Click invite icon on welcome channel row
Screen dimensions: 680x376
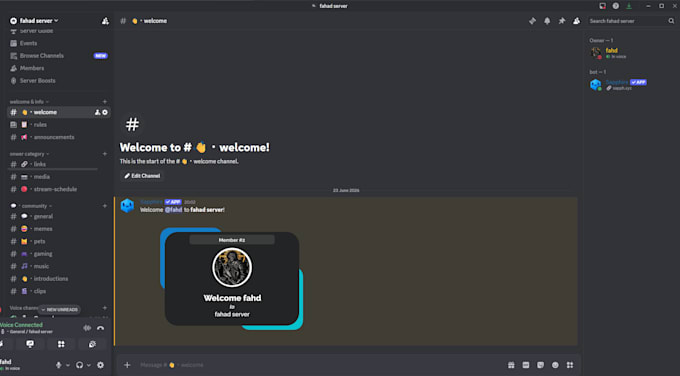[97, 112]
